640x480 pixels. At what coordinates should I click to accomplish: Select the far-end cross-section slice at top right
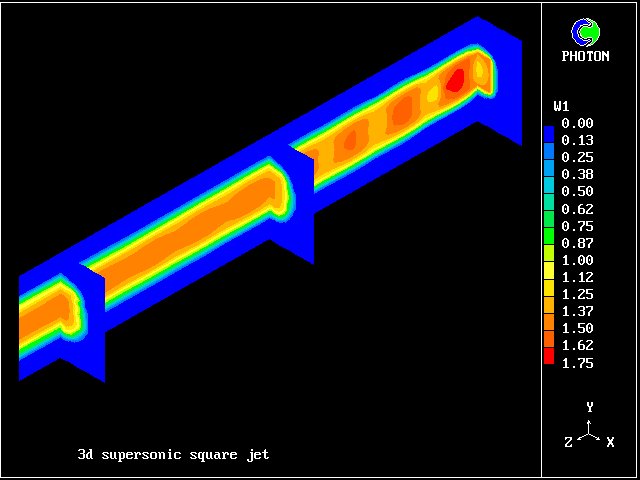(498, 80)
